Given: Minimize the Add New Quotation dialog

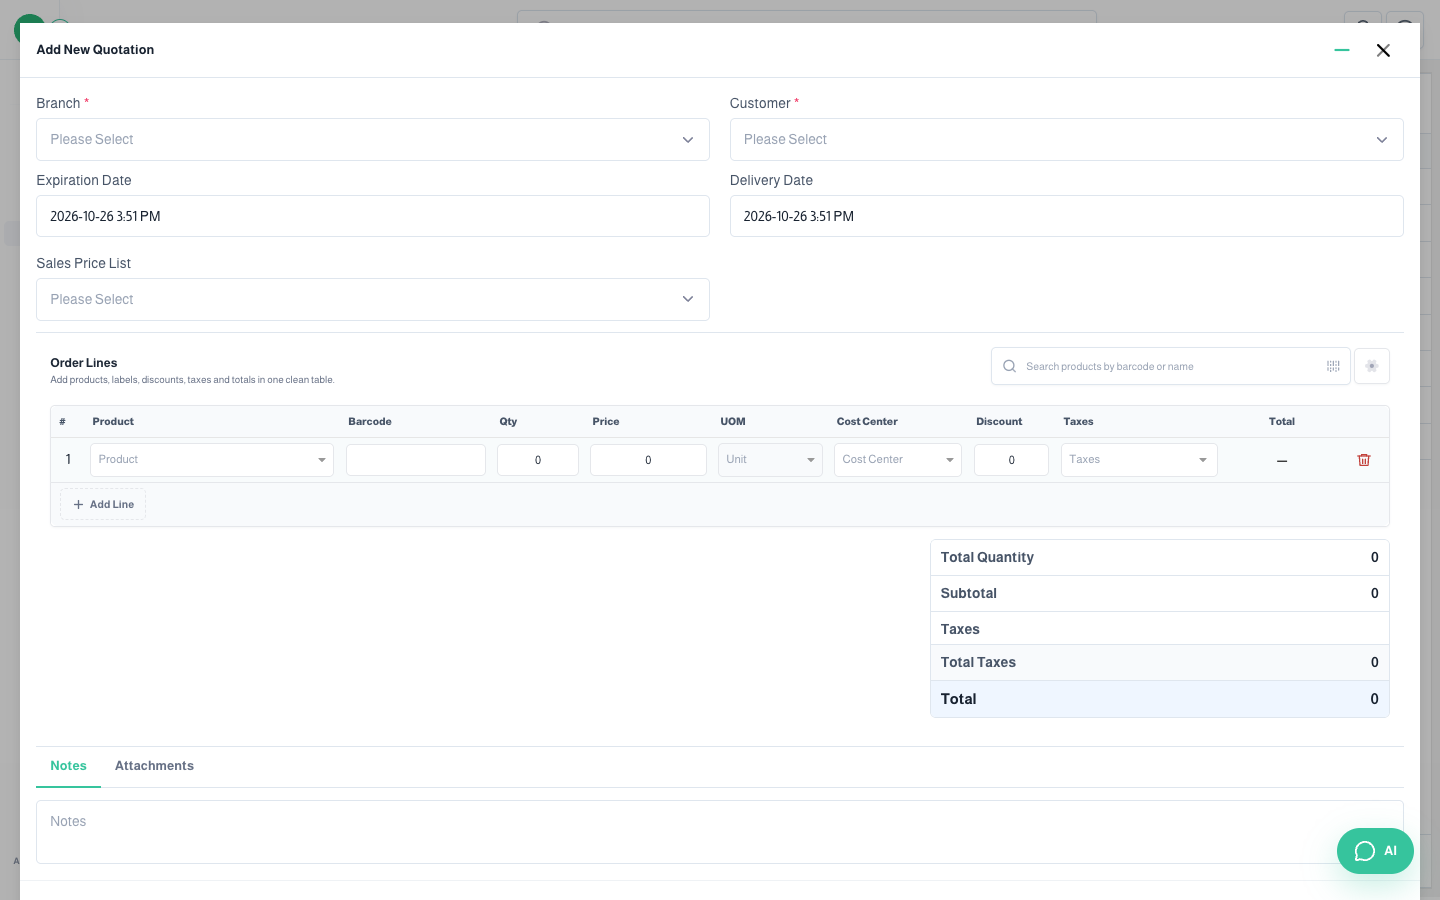Looking at the screenshot, I should [x=1342, y=50].
